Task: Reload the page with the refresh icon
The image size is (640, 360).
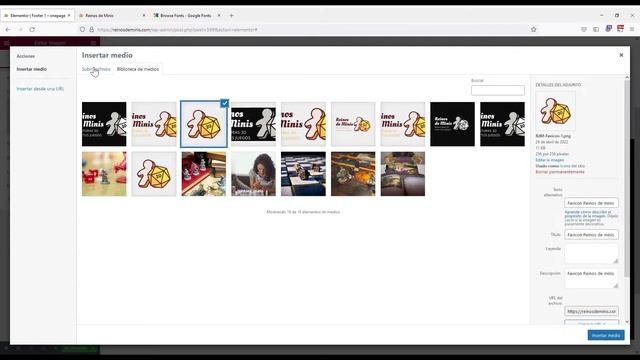Action: click(32, 29)
